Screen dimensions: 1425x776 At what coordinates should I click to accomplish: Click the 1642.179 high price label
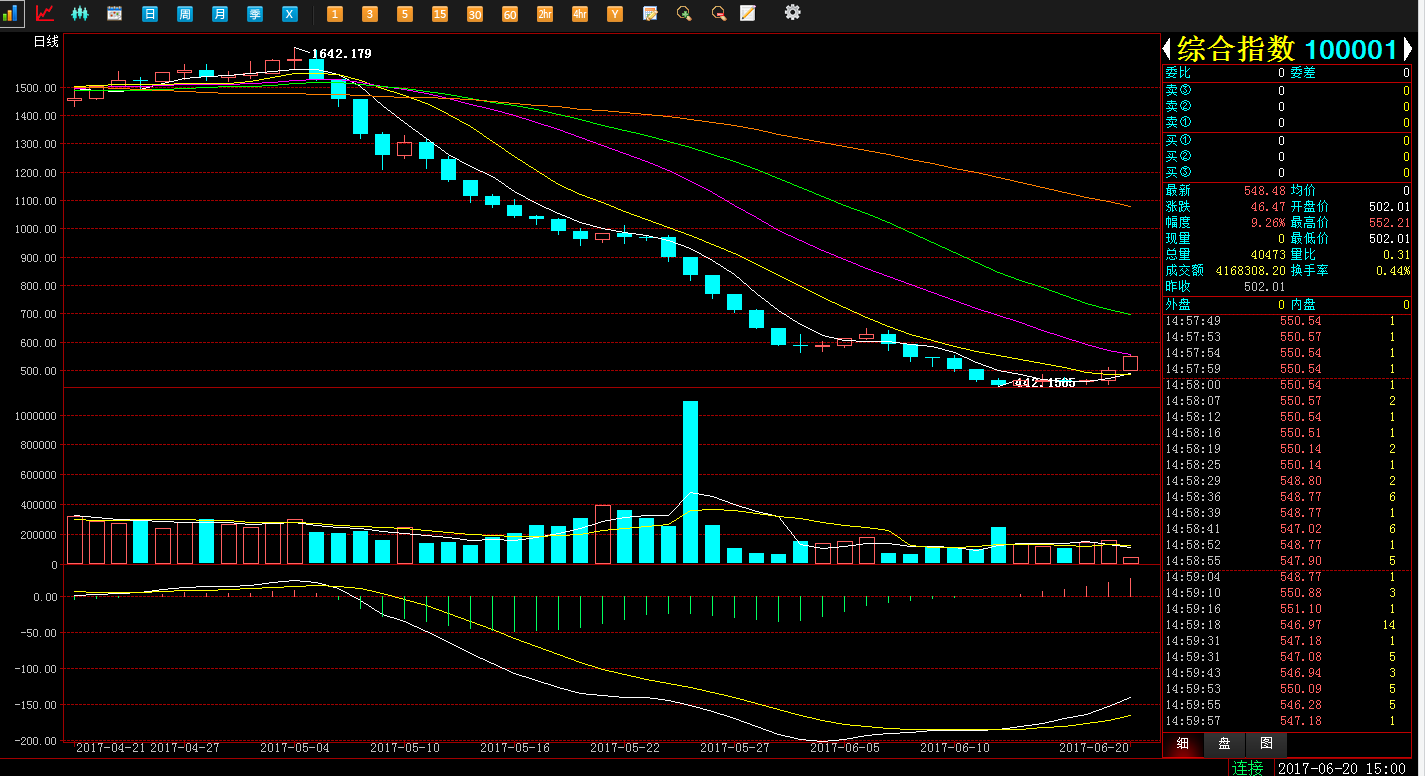(342, 54)
